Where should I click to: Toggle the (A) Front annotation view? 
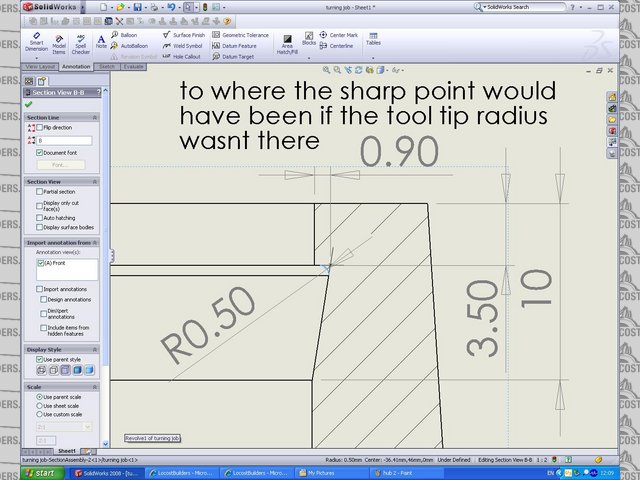[41, 263]
